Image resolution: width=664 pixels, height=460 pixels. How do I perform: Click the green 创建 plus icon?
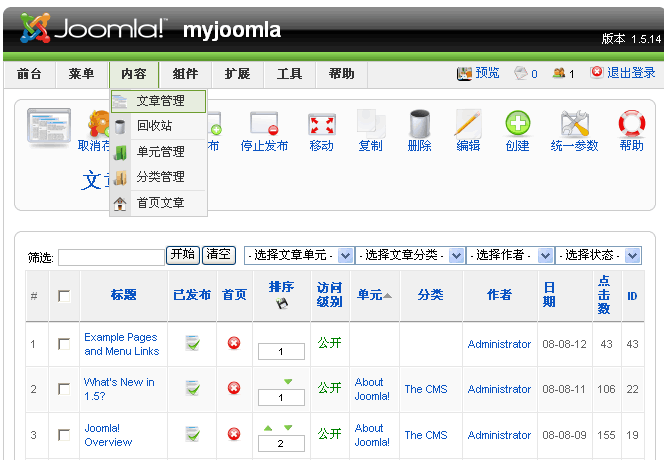[517, 123]
